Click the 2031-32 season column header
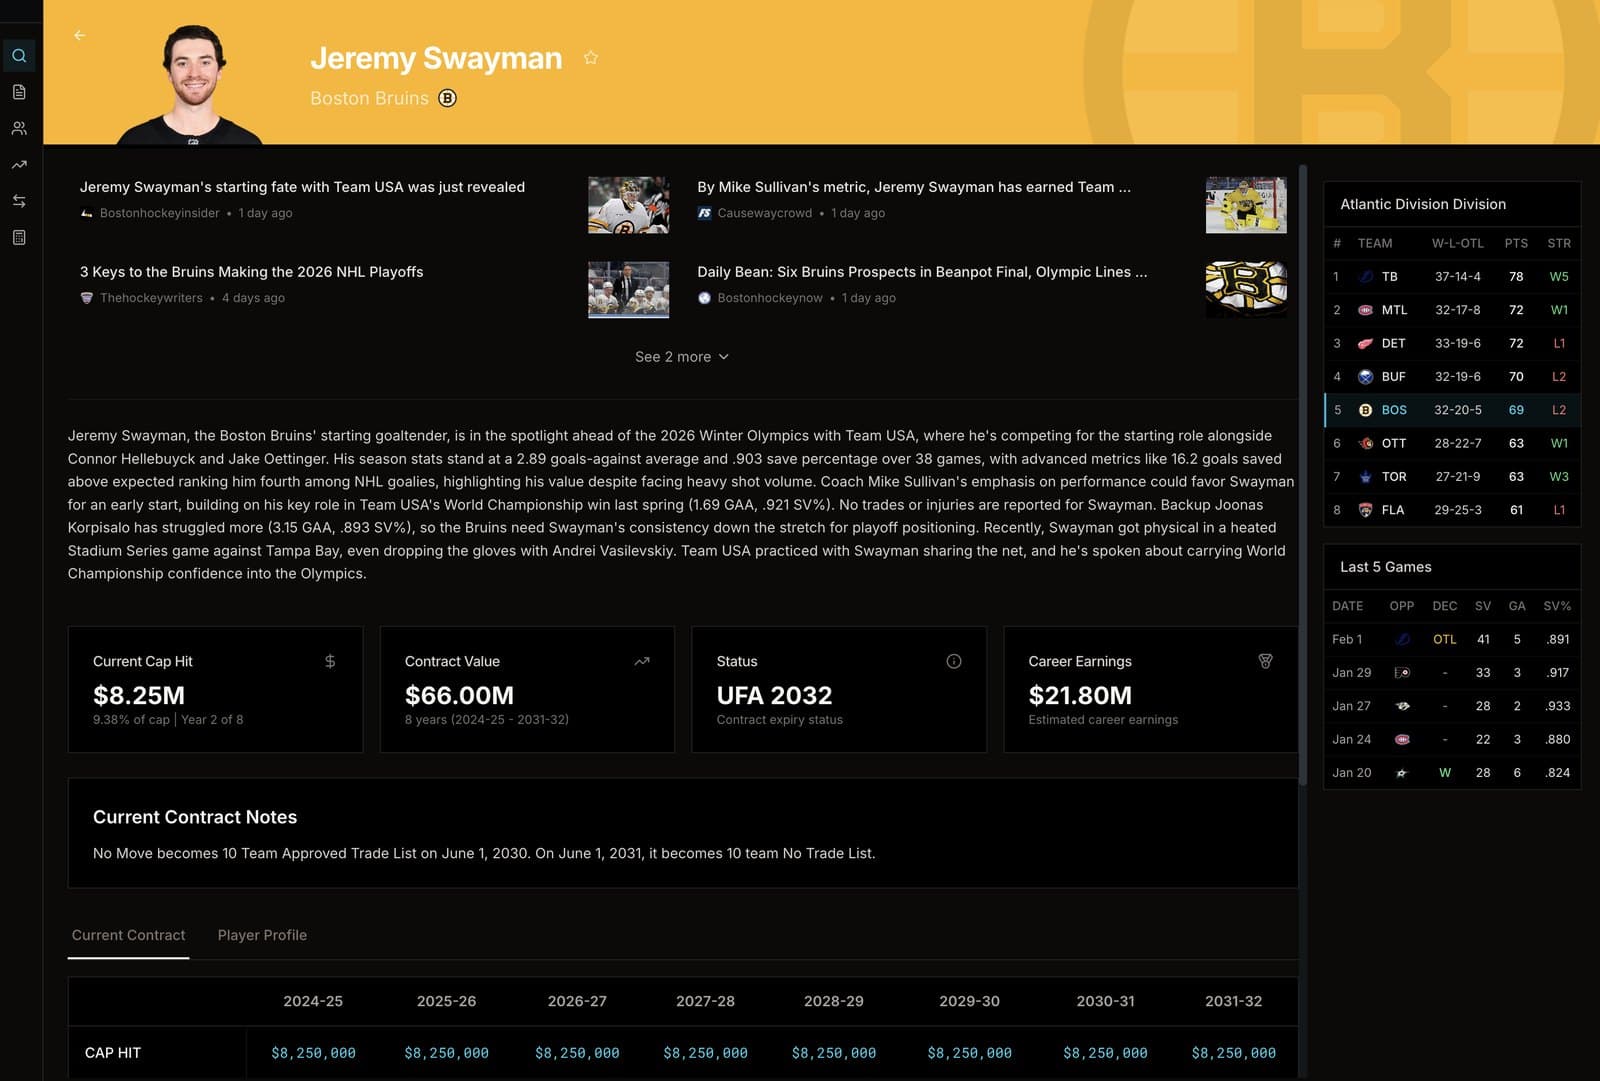 [1234, 1001]
